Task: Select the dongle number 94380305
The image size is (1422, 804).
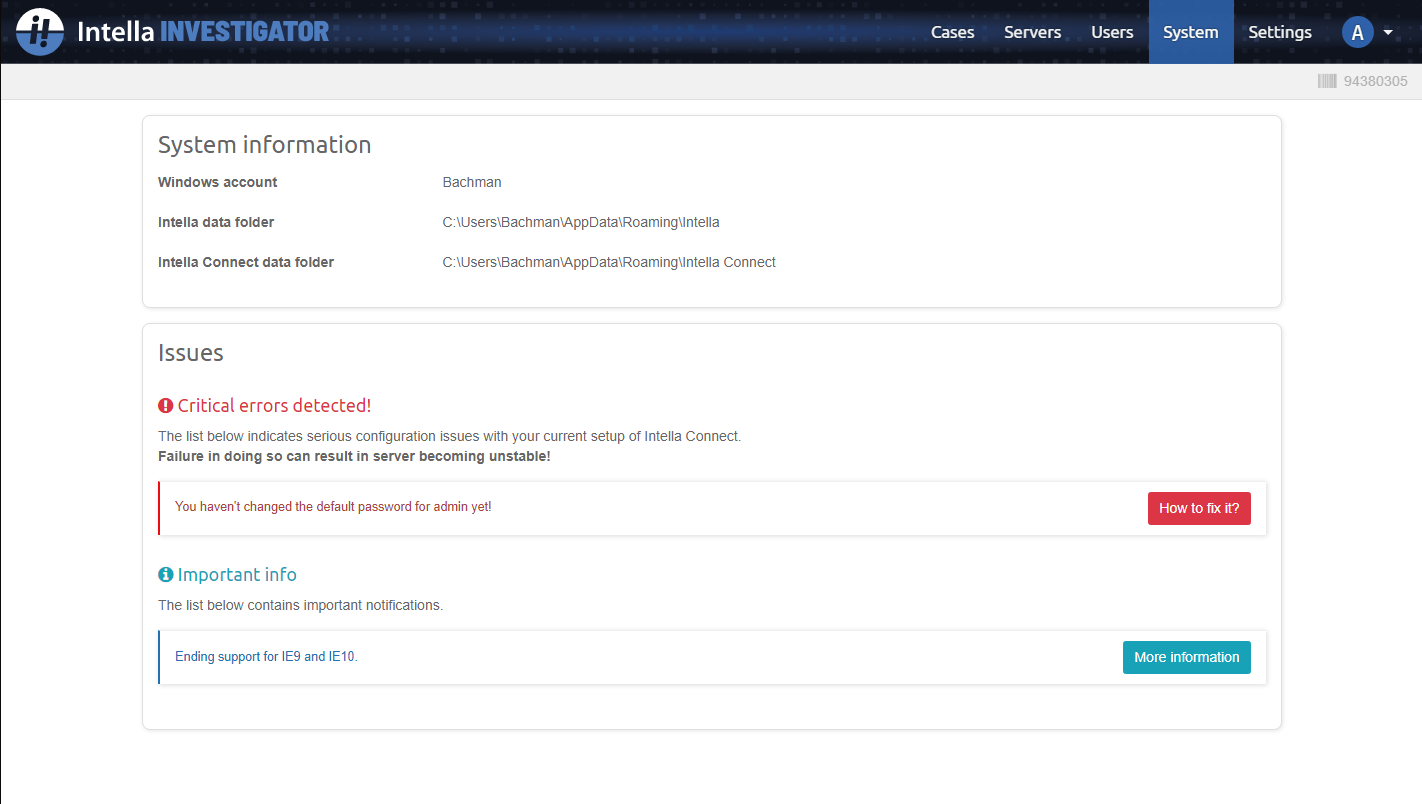Action: point(1374,81)
